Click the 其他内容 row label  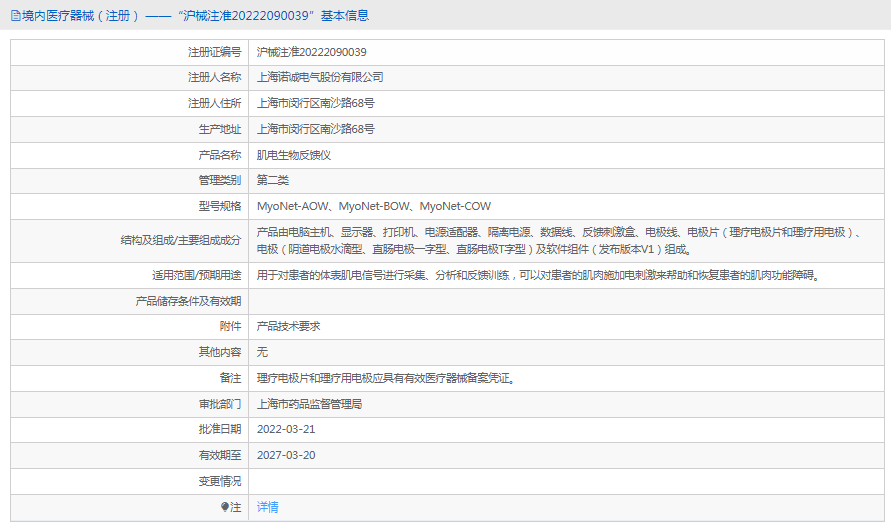coord(220,352)
